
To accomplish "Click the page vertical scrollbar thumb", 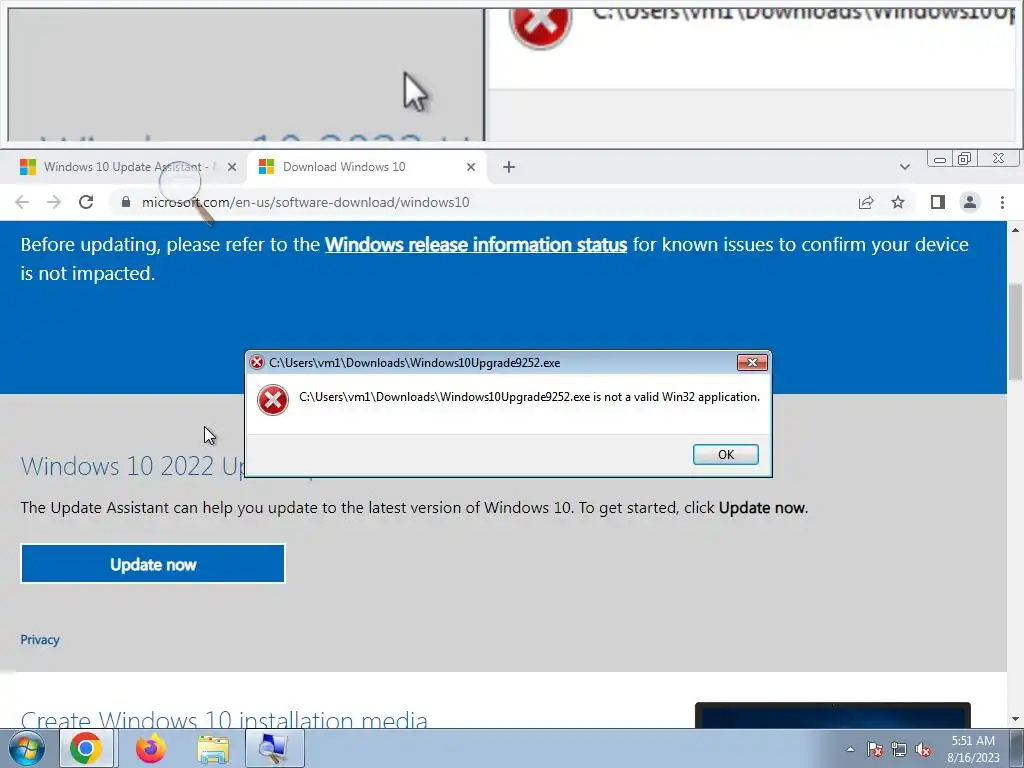I will (x=1015, y=331).
